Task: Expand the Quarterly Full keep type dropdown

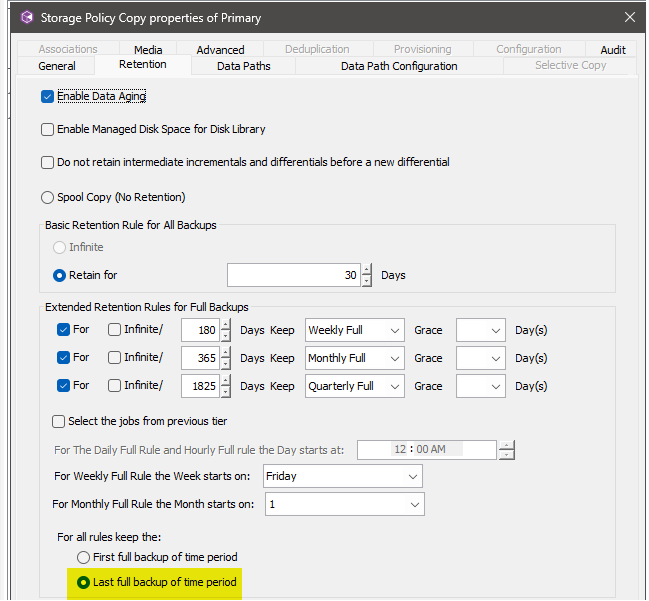Action: point(354,386)
